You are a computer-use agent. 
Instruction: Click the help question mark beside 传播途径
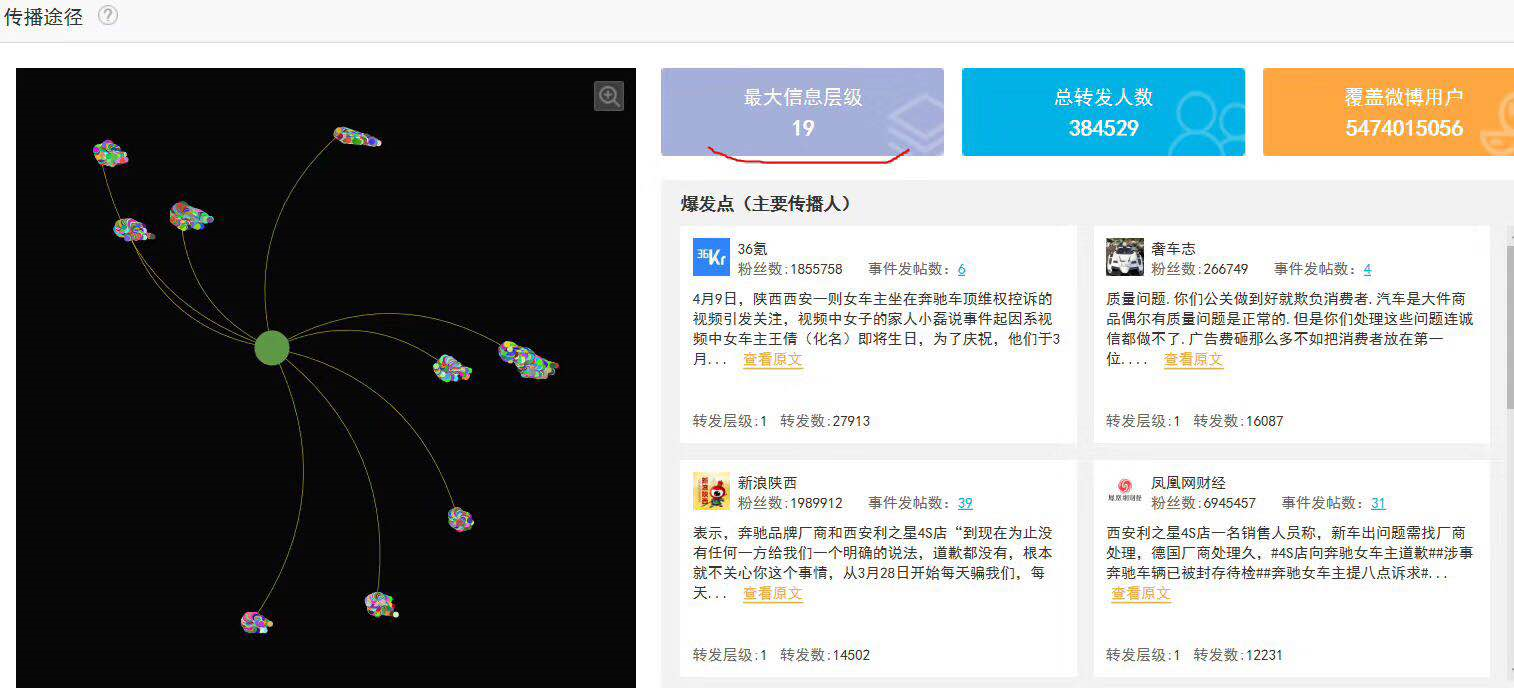(107, 16)
